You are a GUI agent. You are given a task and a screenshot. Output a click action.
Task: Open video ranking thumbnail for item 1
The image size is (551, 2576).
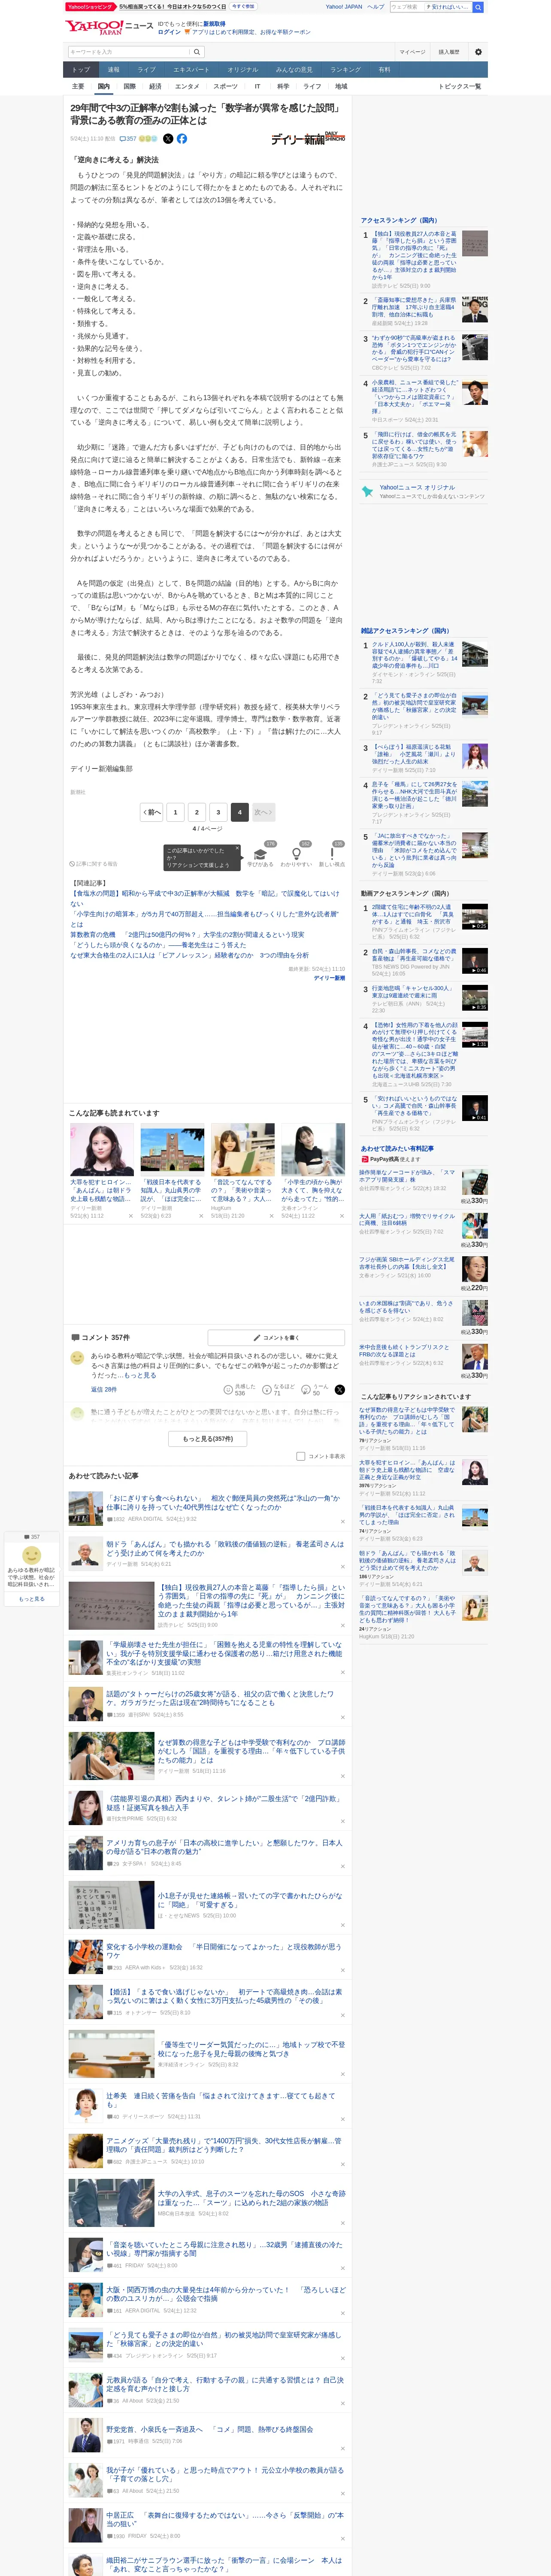tap(475, 916)
